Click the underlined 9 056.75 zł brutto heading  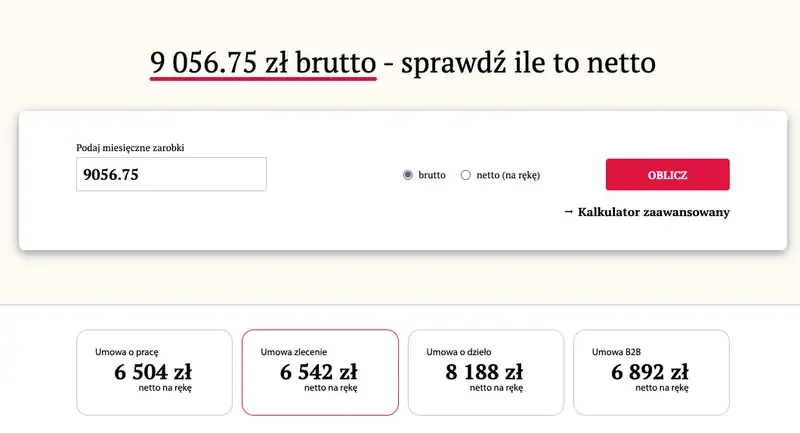pos(264,64)
